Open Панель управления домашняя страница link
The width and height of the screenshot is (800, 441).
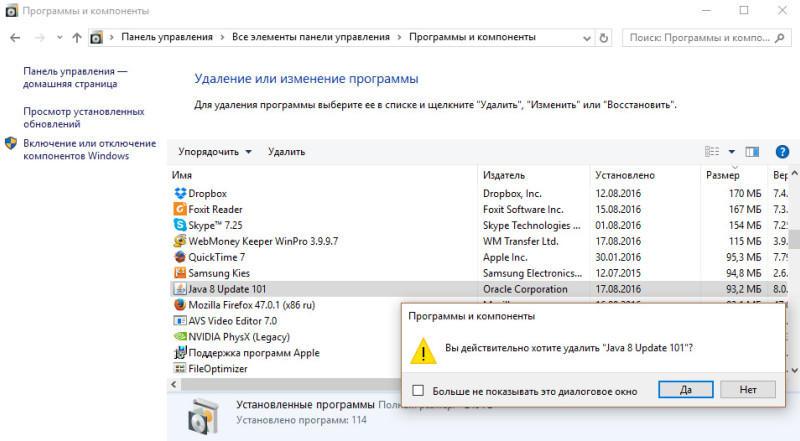tap(75, 78)
